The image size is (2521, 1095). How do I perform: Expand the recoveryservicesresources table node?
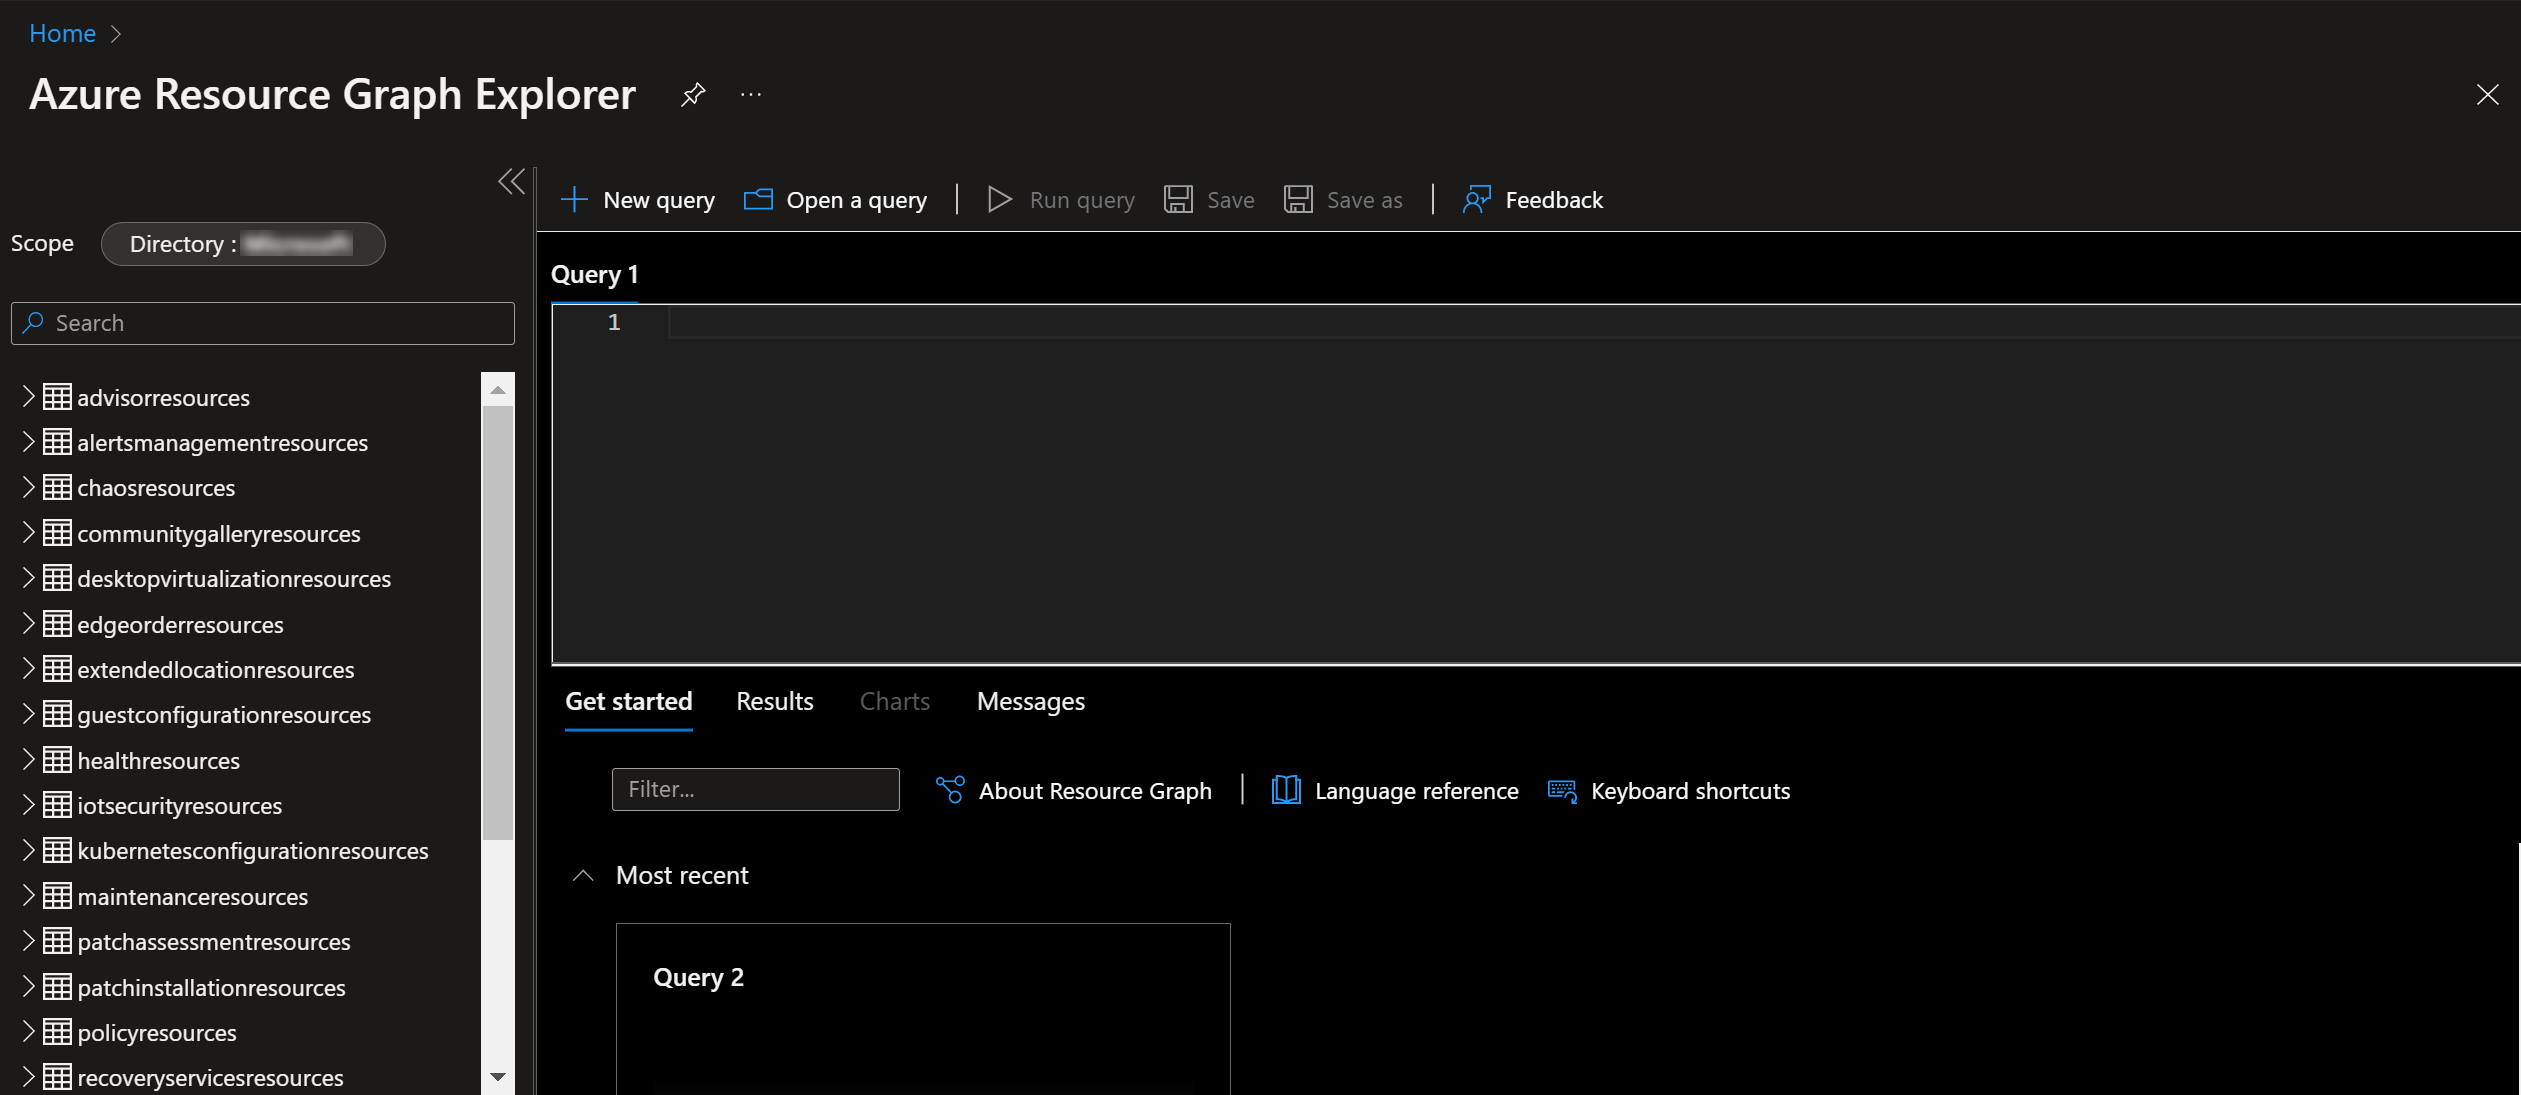(28, 1077)
